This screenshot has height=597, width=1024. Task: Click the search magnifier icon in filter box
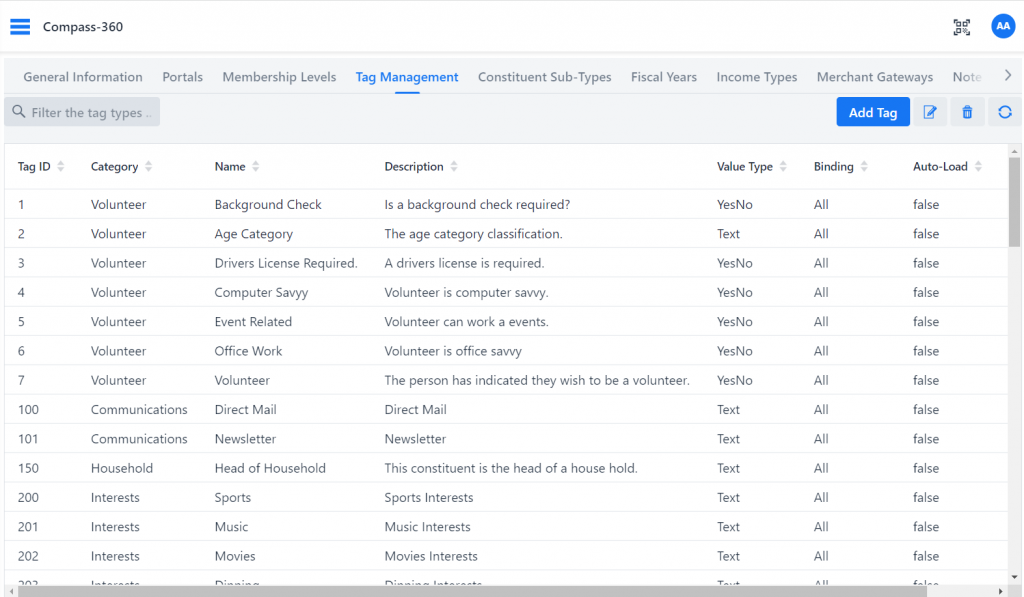(x=19, y=112)
